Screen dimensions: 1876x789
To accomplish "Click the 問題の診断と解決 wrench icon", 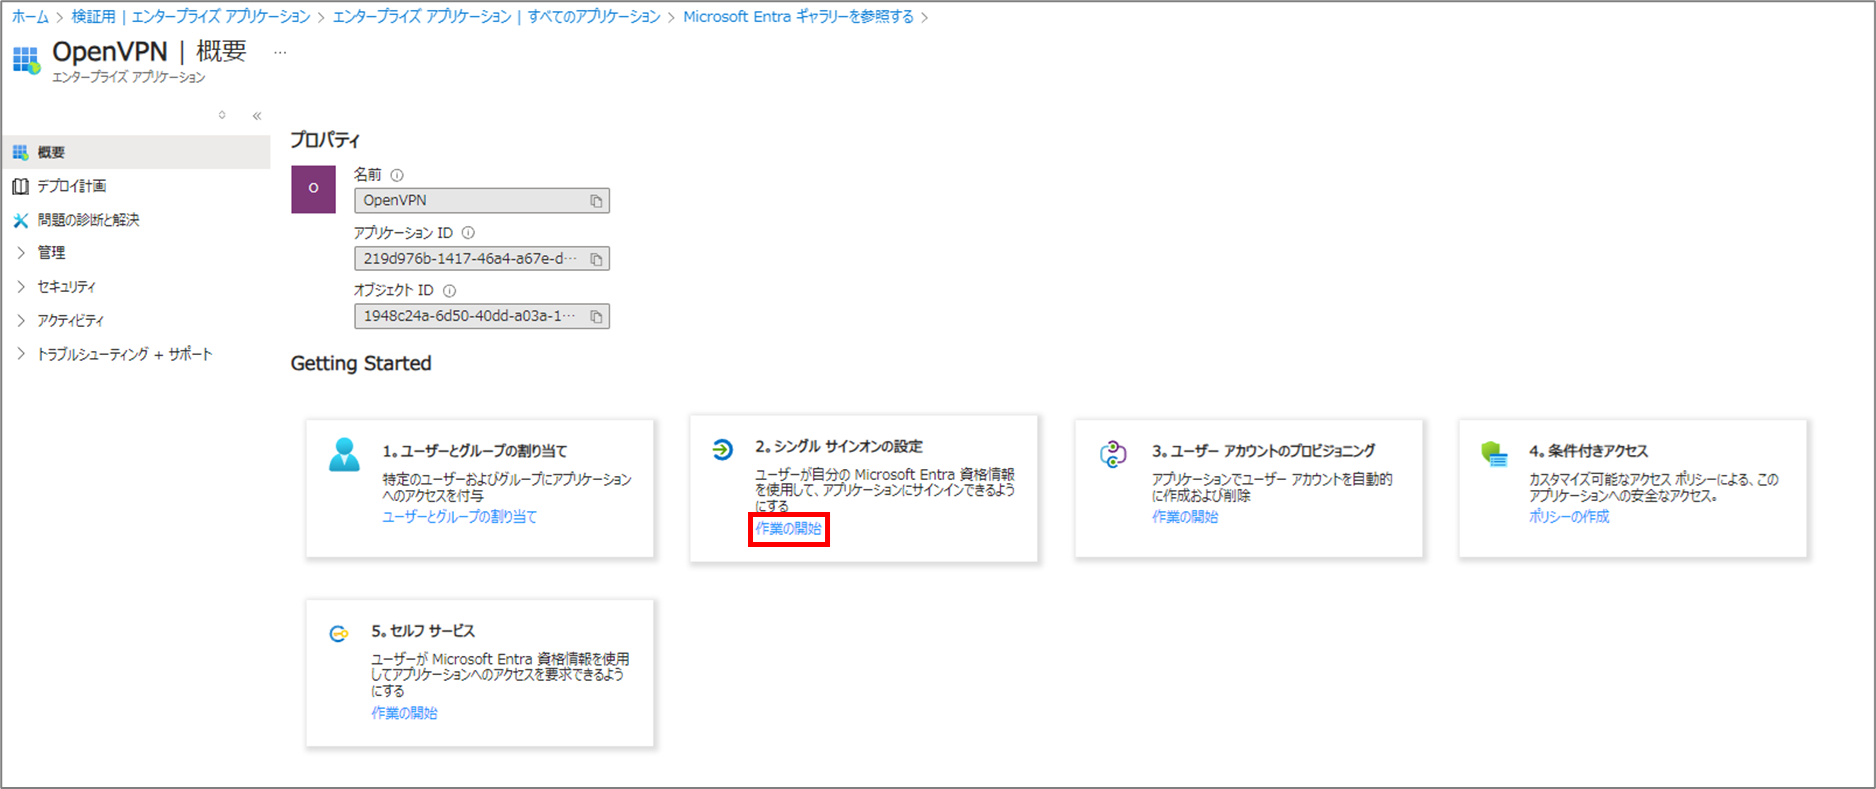I will (20, 220).
